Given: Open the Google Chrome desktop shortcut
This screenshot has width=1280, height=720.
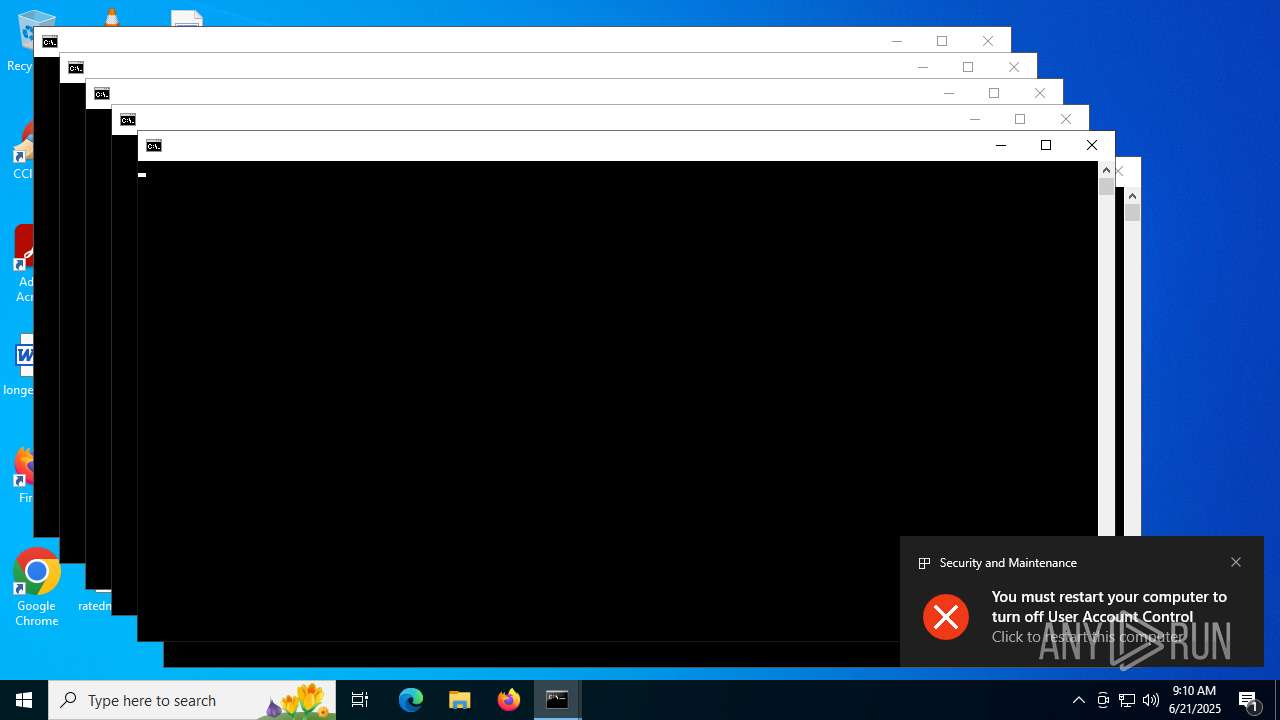Looking at the screenshot, I should pyautogui.click(x=37, y=588).
